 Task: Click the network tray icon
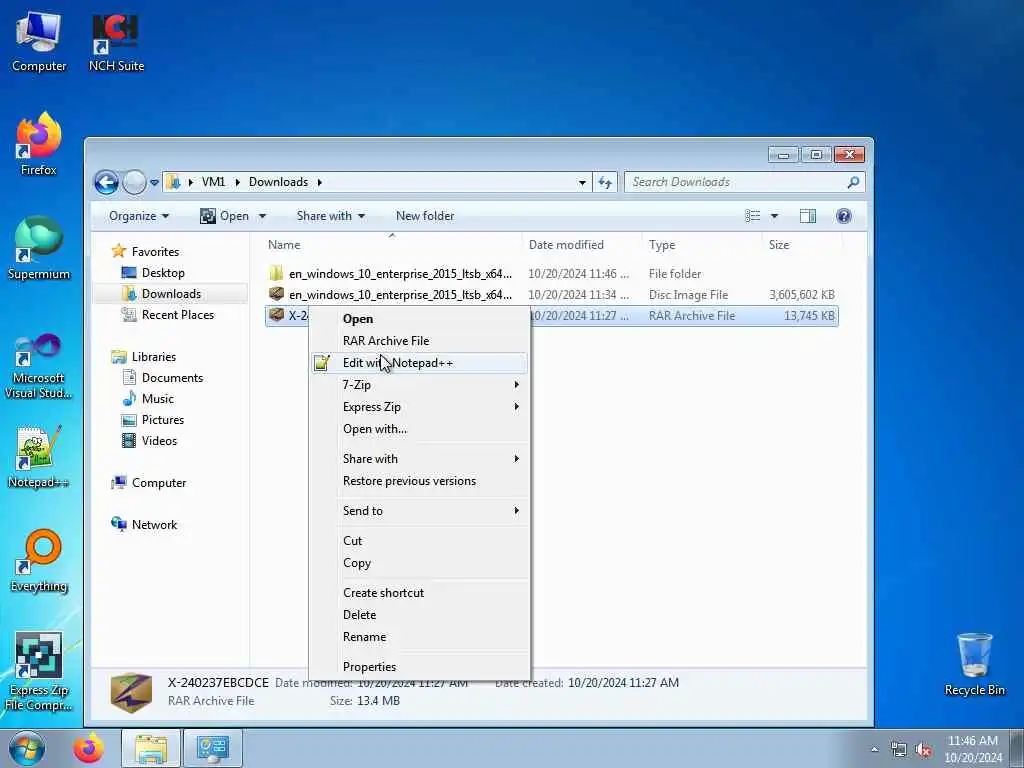click(x=899, y=750)
